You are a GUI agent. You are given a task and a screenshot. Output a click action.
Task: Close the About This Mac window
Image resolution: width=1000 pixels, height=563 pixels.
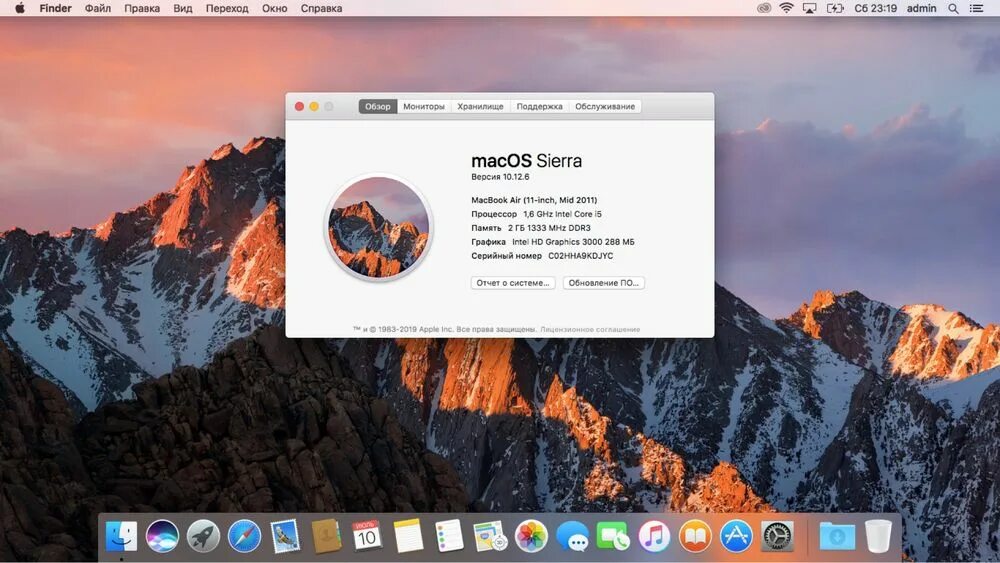[299, 106]
